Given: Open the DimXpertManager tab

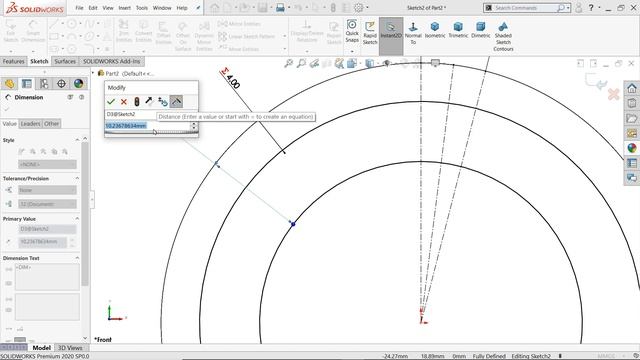Looking at the screenshot, I should pos(61,84).
